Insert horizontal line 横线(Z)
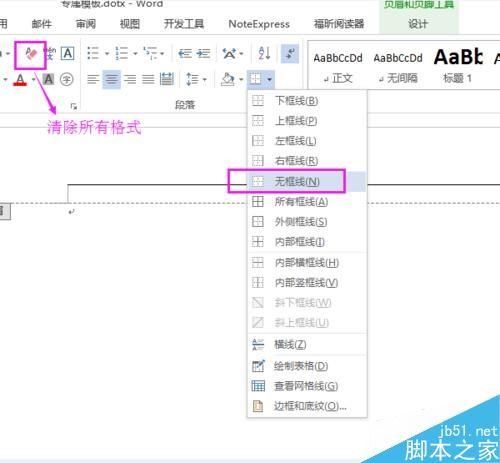Image resolution: width=500 pixels, height=463 pixels. click(307, 344)
